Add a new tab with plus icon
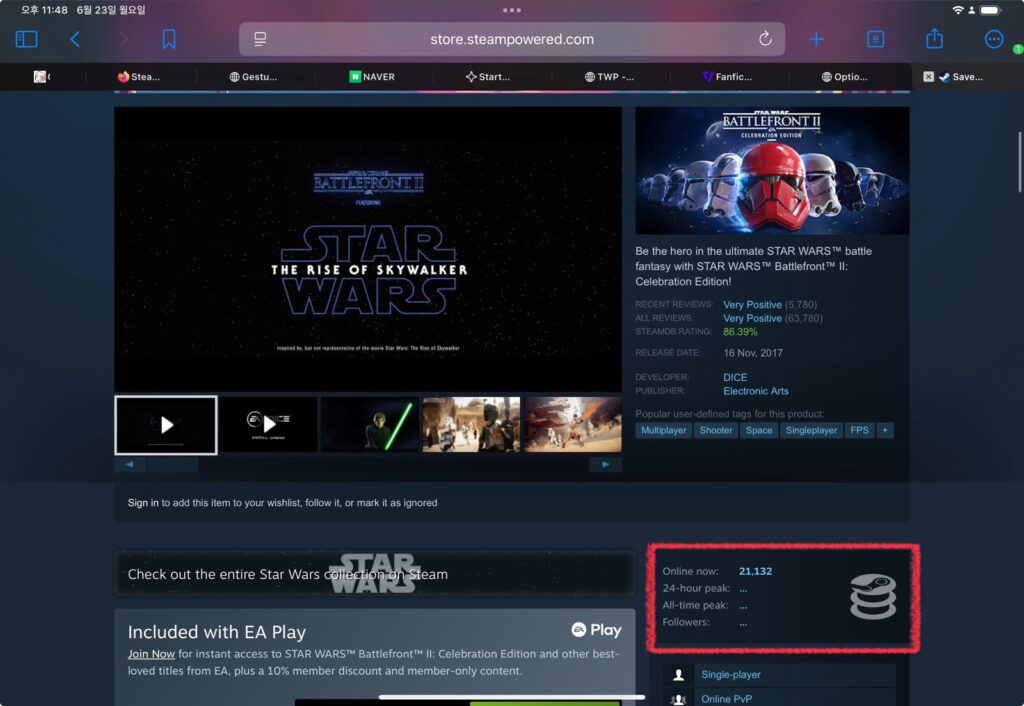Image resolution: width=1024 pixels, height=706 pixels. [816, 39]
